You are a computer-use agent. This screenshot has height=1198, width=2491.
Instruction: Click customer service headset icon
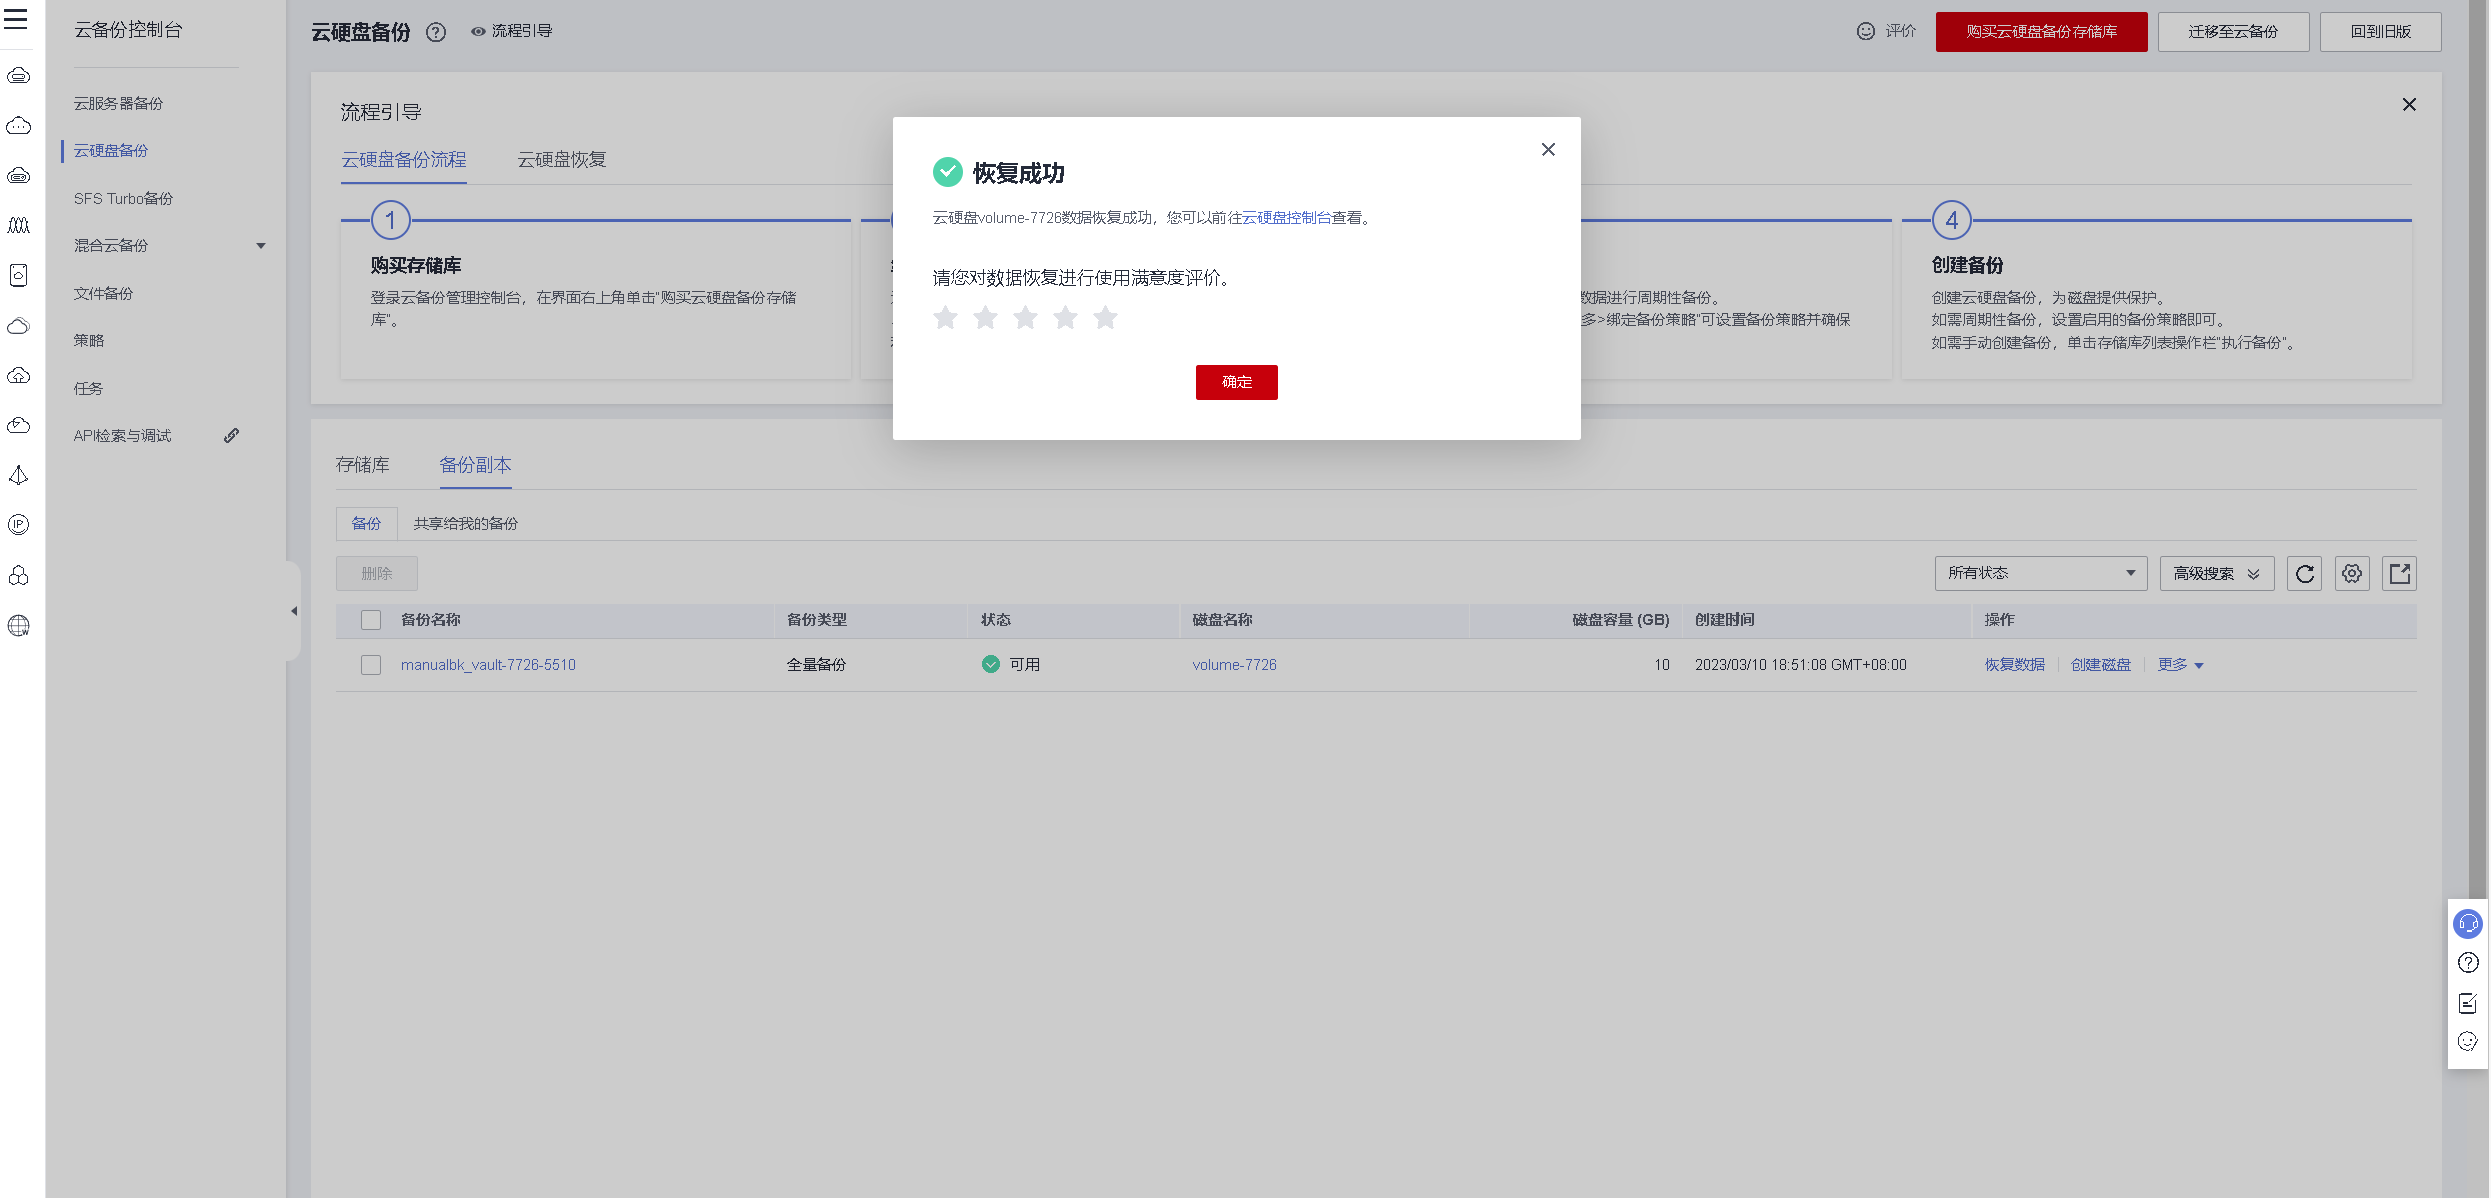pyautogui.click(x=2468, y=924)
